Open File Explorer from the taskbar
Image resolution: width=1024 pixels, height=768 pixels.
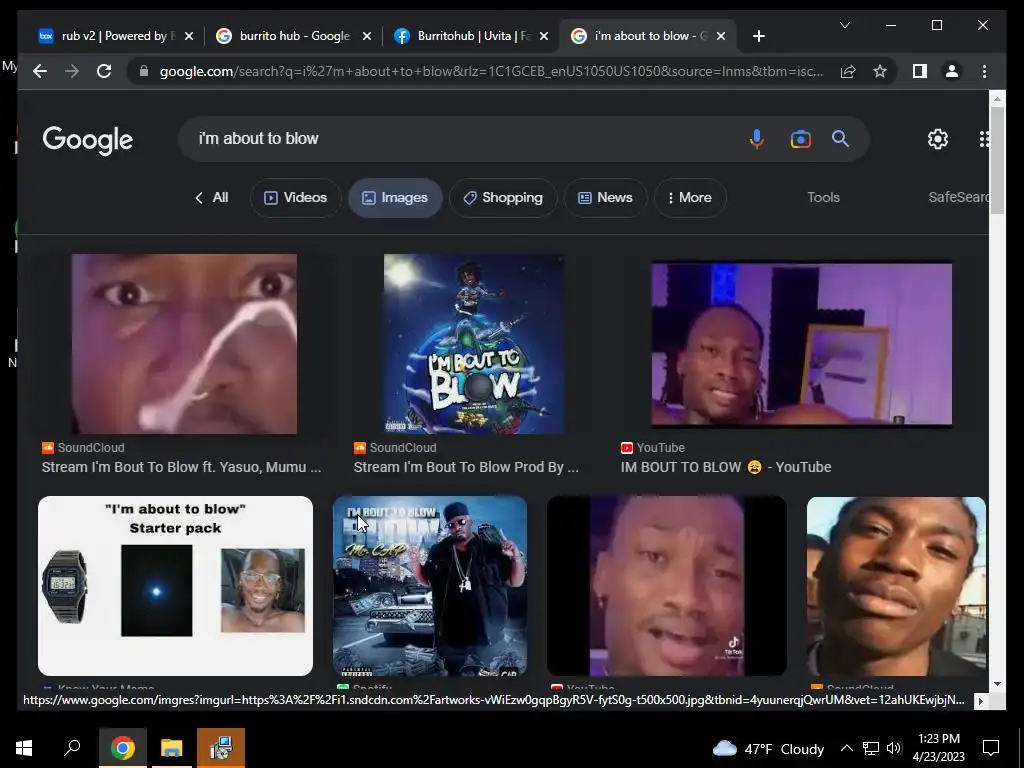(171, 748)
